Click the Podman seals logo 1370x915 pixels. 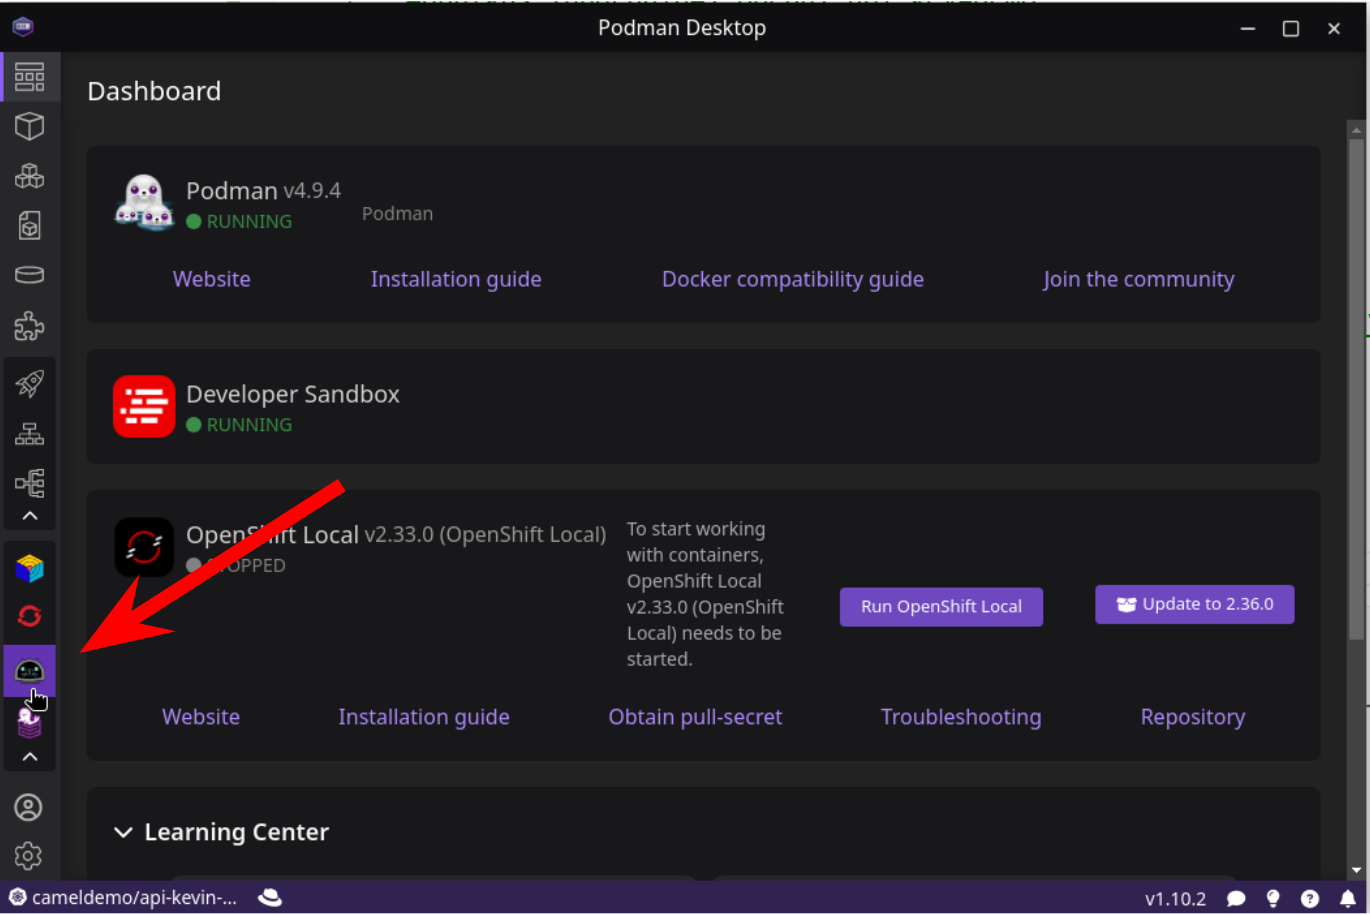[144, 203]
